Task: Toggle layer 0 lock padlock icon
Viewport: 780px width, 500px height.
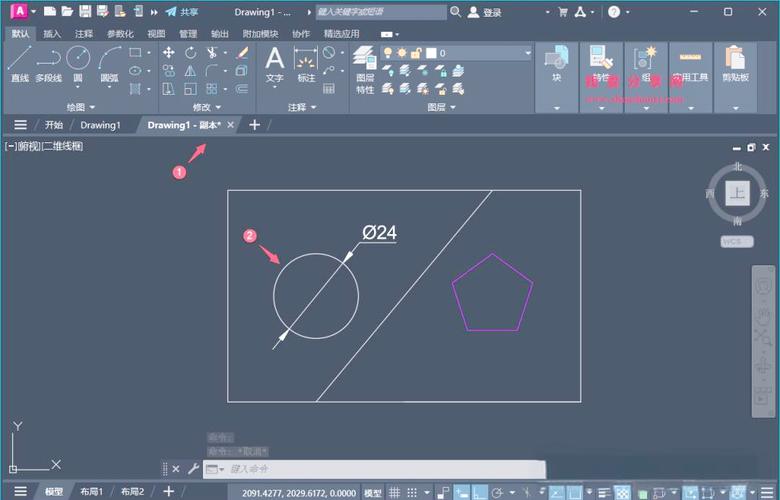Action: coord(416,53)
